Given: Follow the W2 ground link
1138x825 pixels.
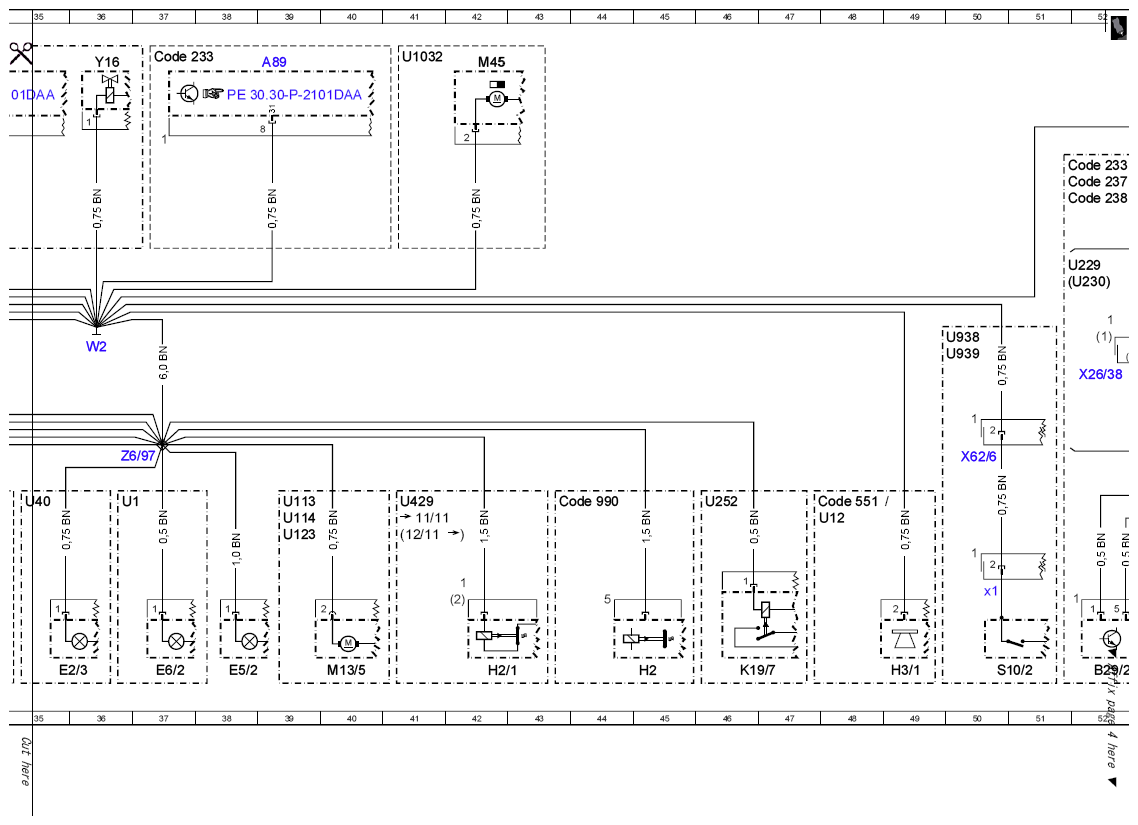Looking at the screenshot, I should [96, 347].
